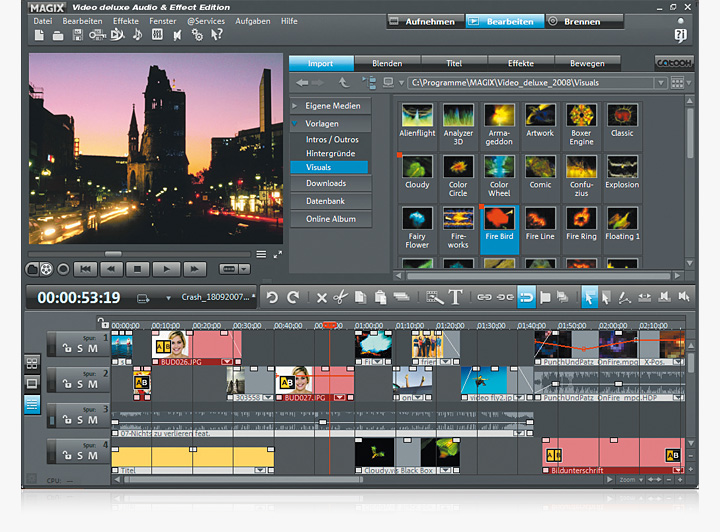
Task: Select the single-object mouse mode arrow
Action: pyautogui.click(x=589, y=297)
